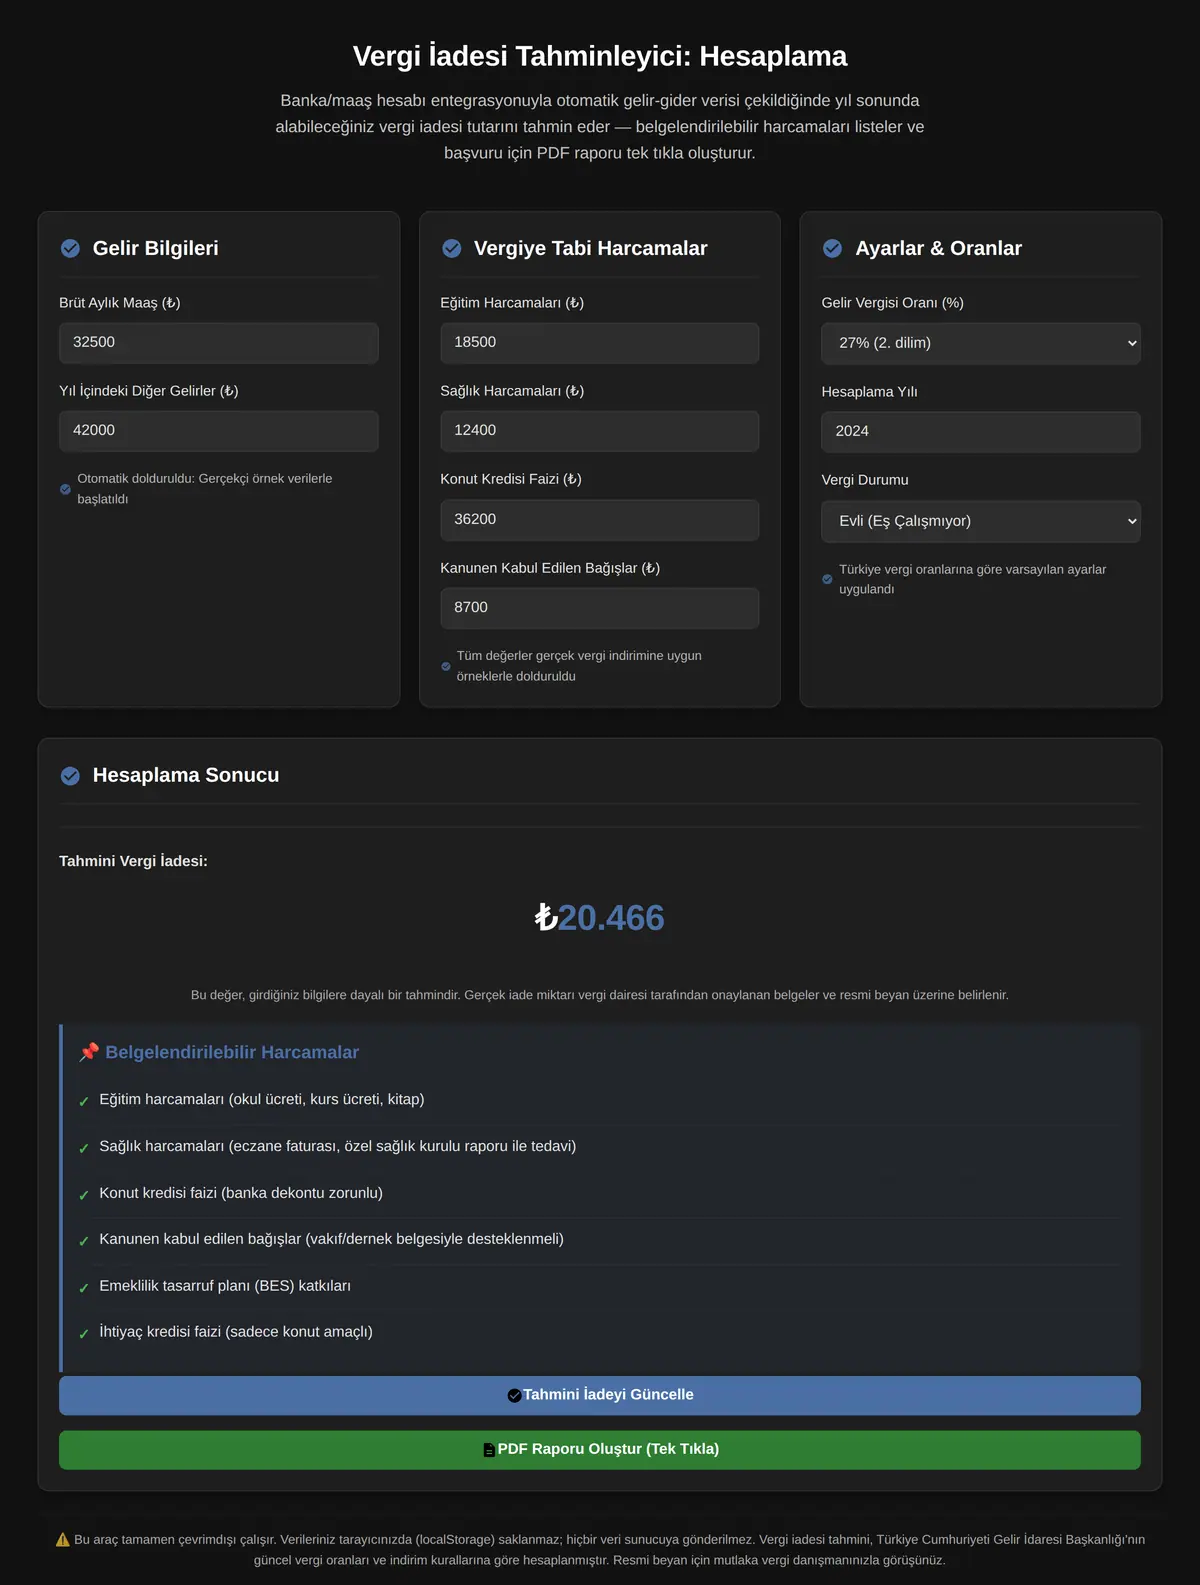Click the pushpin icon by Belgelendirilebilir Harcamalar
The width and height of the screenshot is (1200, 1585).
(89, 1052)
